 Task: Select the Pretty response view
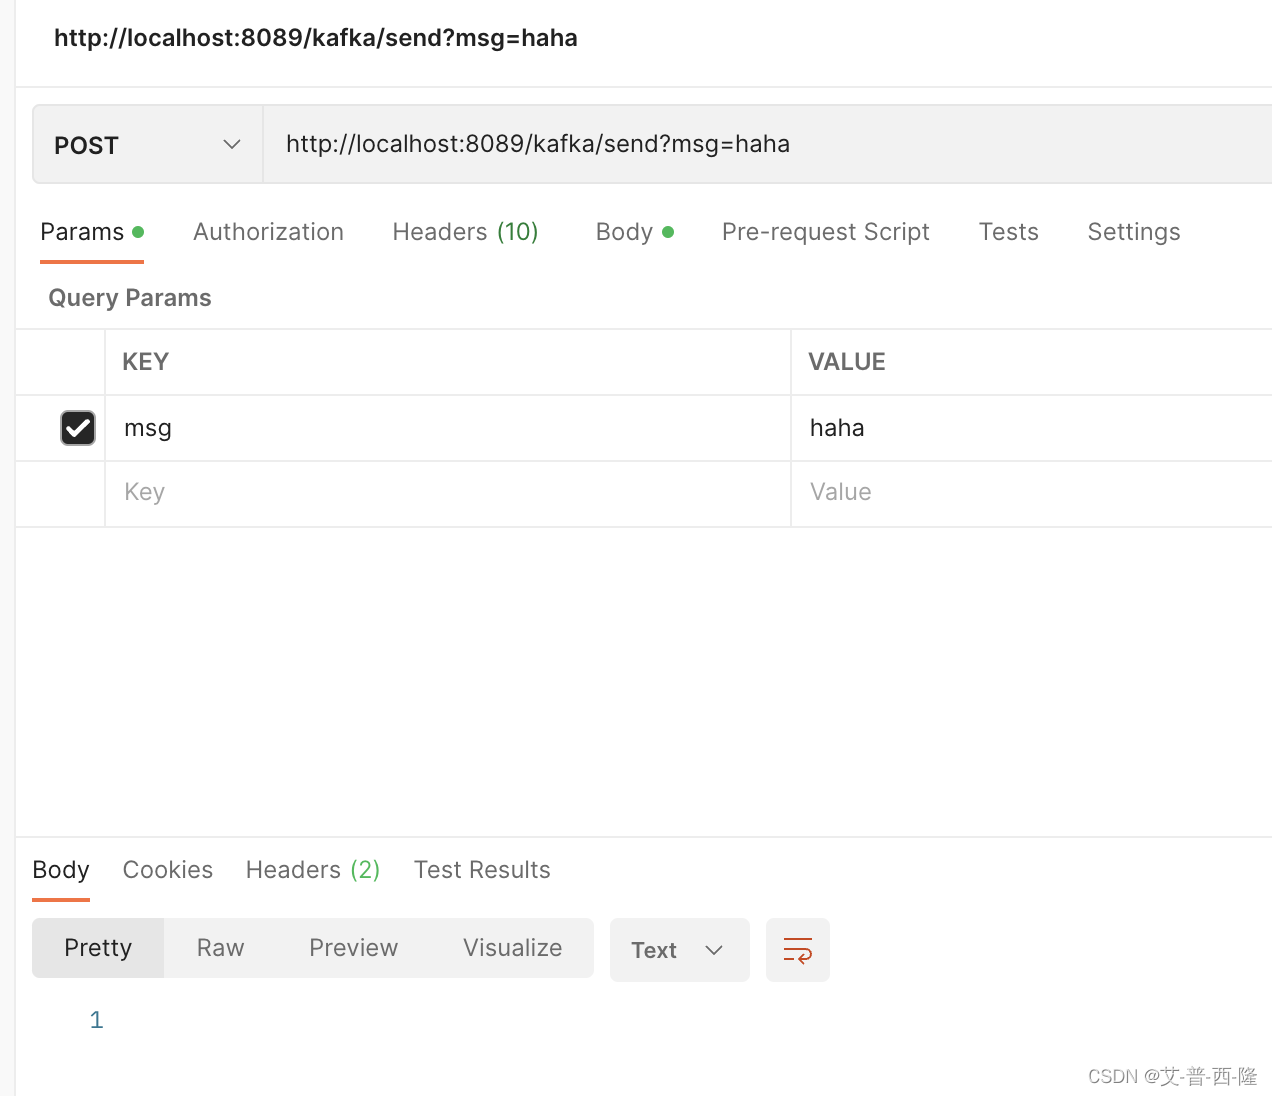point(97,947)
